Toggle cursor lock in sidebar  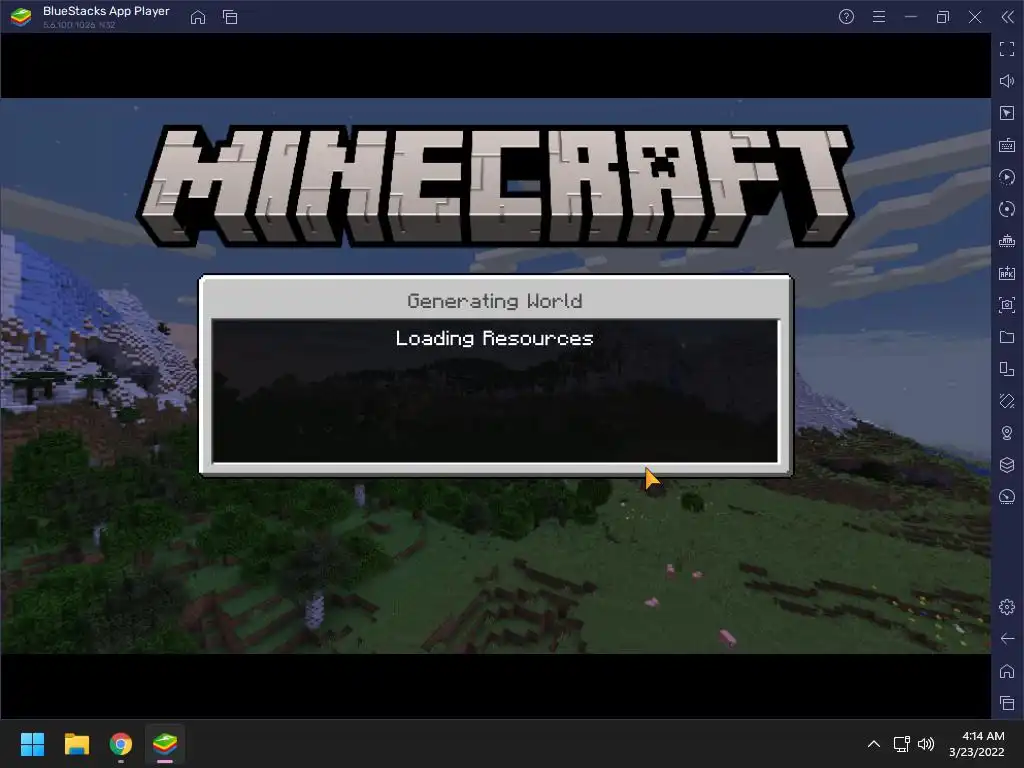pos(1007,113)
